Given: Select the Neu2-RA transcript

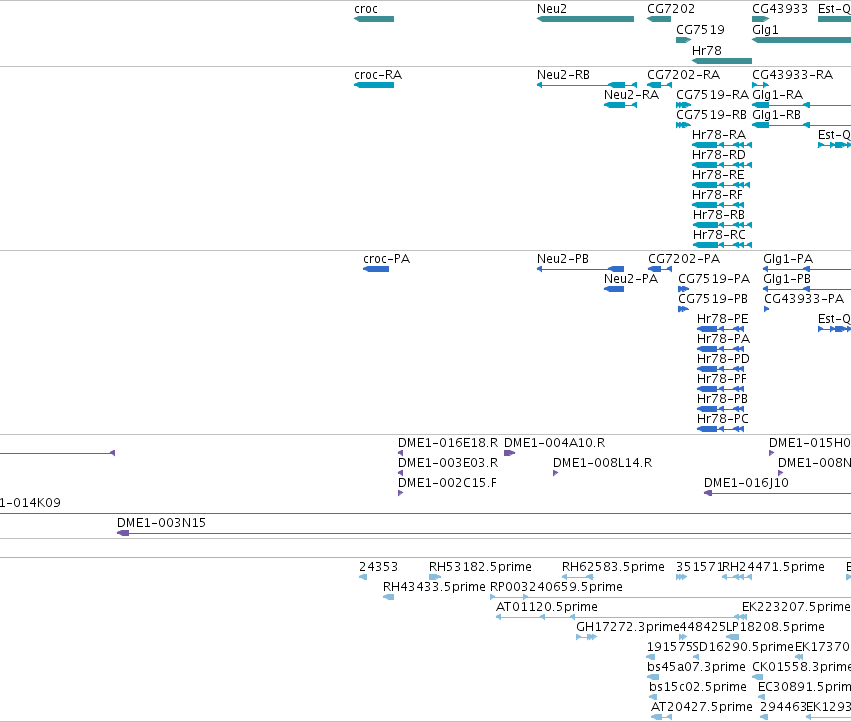Looking at the screenshot, I should [x=620, y=105].
